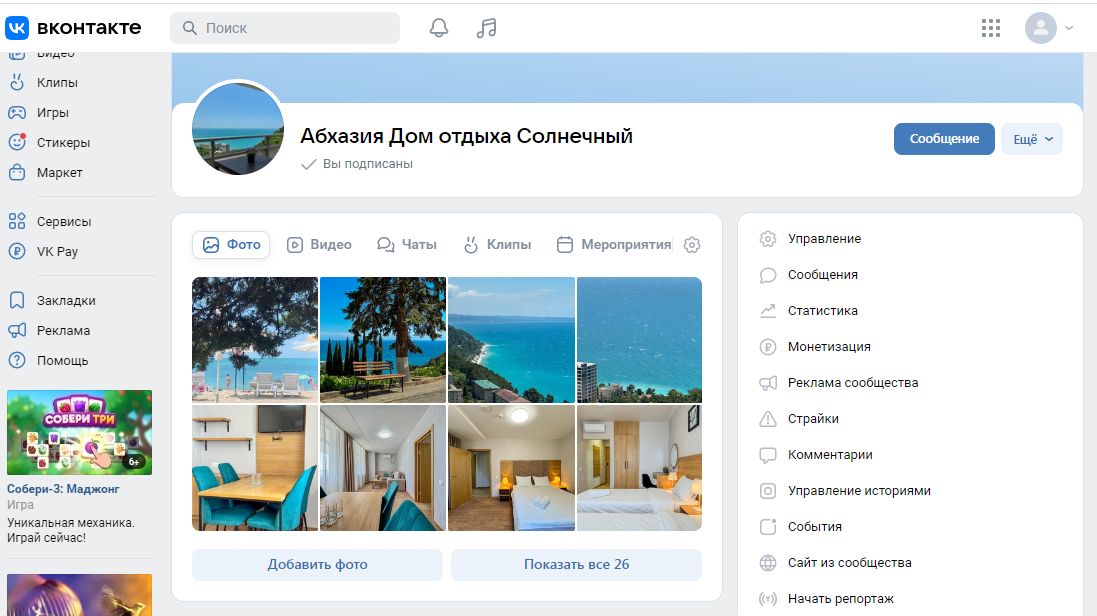Open photo section settings gear icon
This screenshot has height=616, width=1097.
point(692,245)
